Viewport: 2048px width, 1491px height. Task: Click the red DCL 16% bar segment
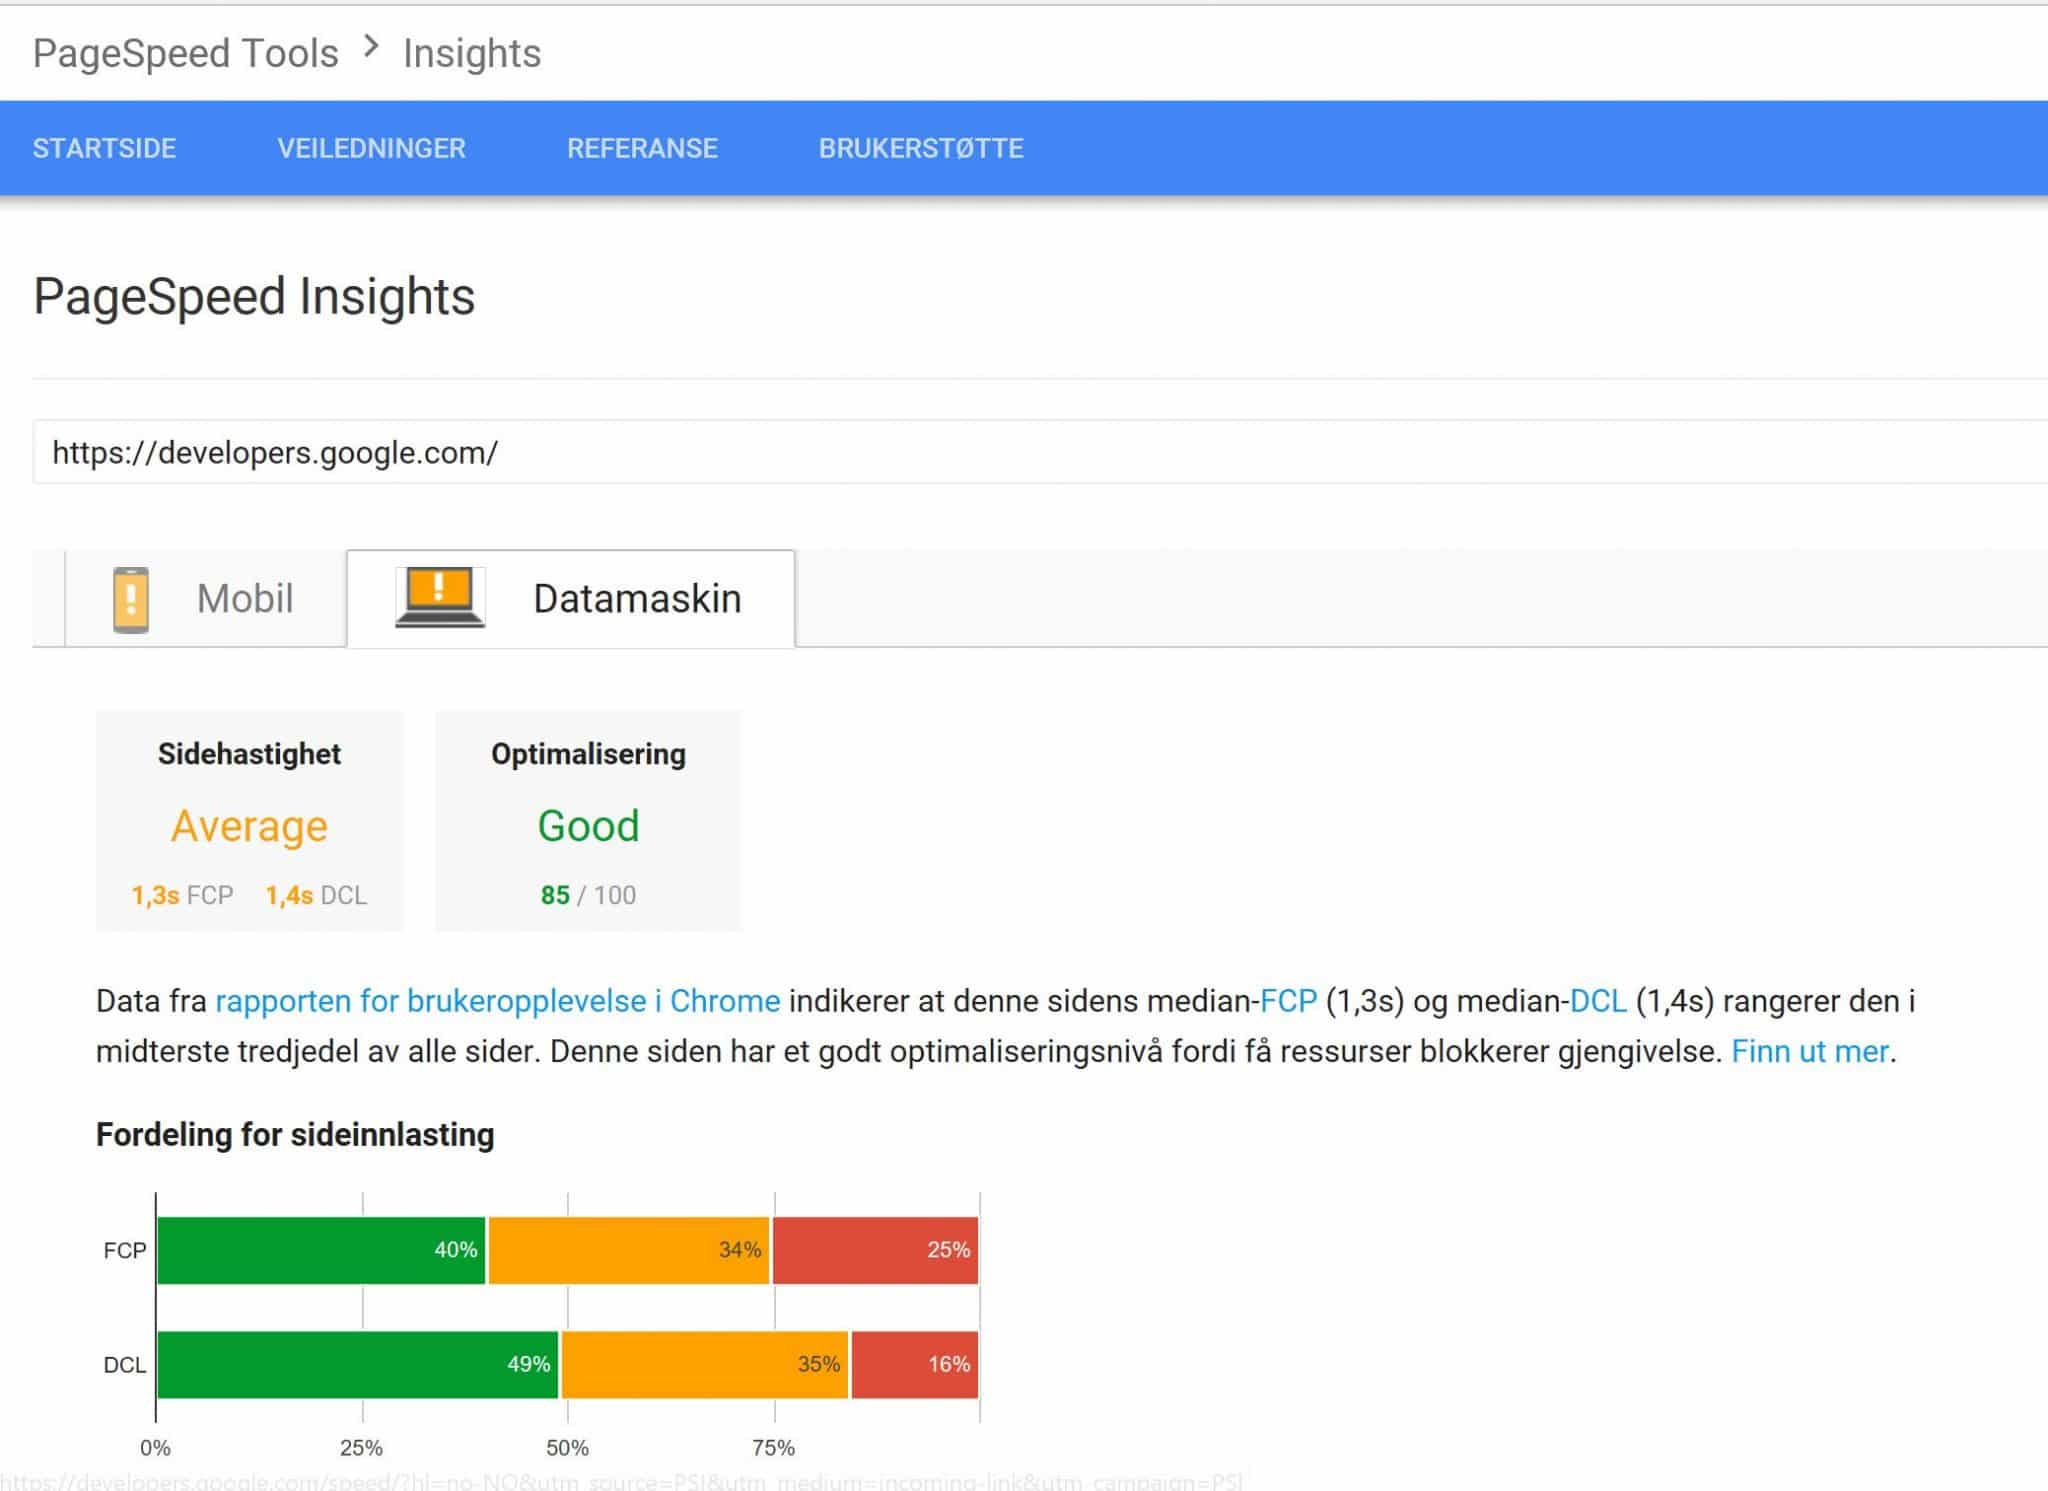915,1364
